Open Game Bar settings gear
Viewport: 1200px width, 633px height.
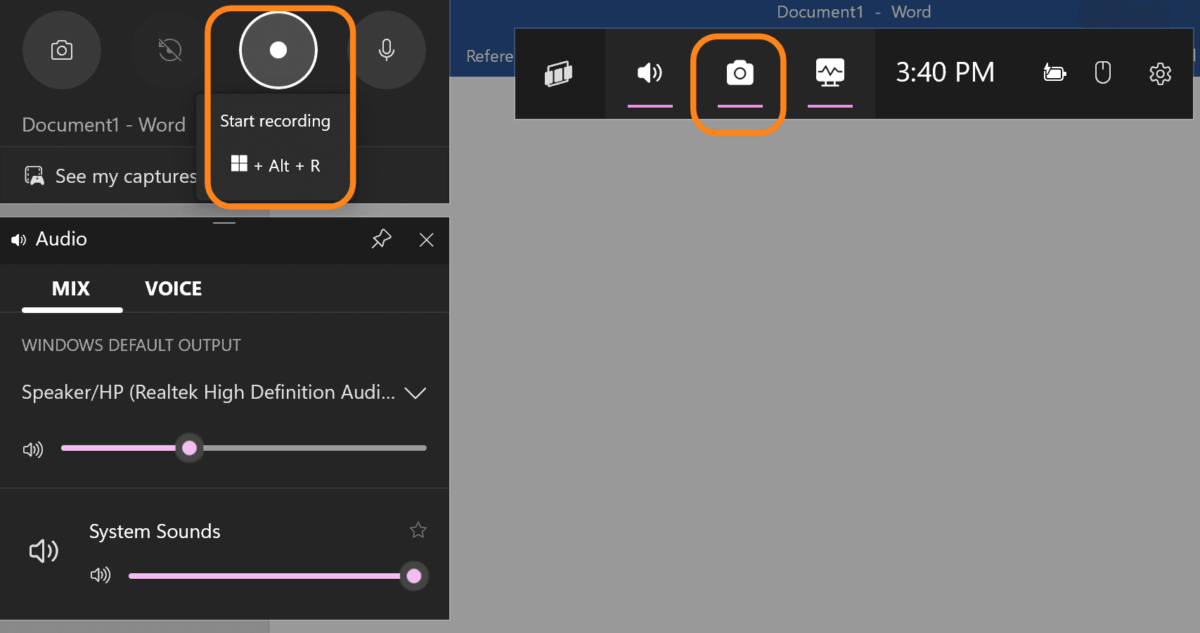pyautogui.click(x=1159, y=73)
